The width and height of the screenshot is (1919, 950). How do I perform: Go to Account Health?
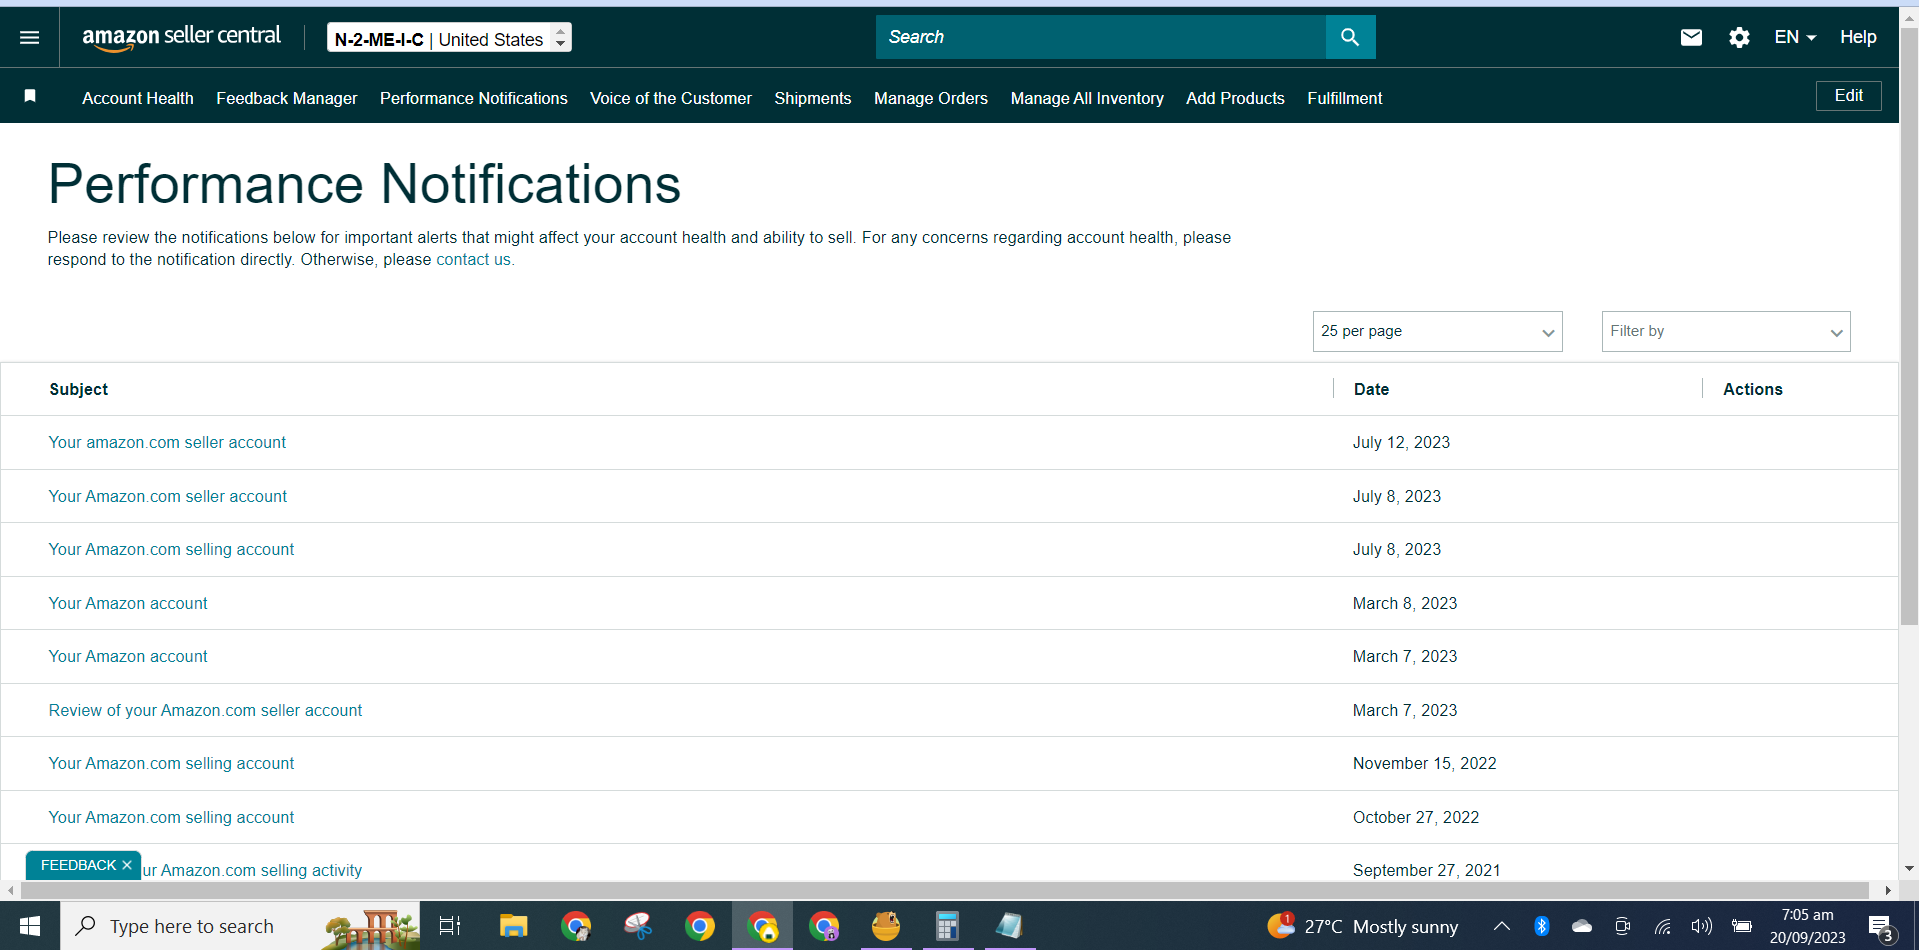click(x=138, y=98)
